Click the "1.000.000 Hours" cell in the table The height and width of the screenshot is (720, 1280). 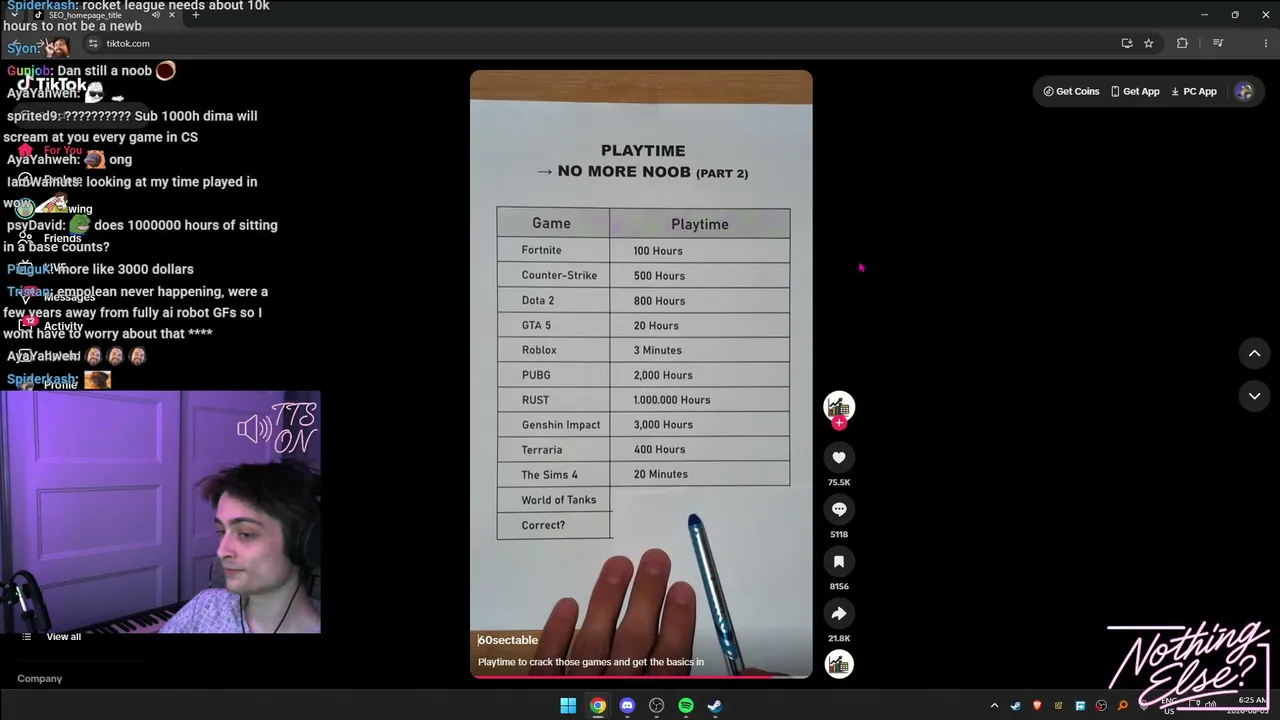700,400
